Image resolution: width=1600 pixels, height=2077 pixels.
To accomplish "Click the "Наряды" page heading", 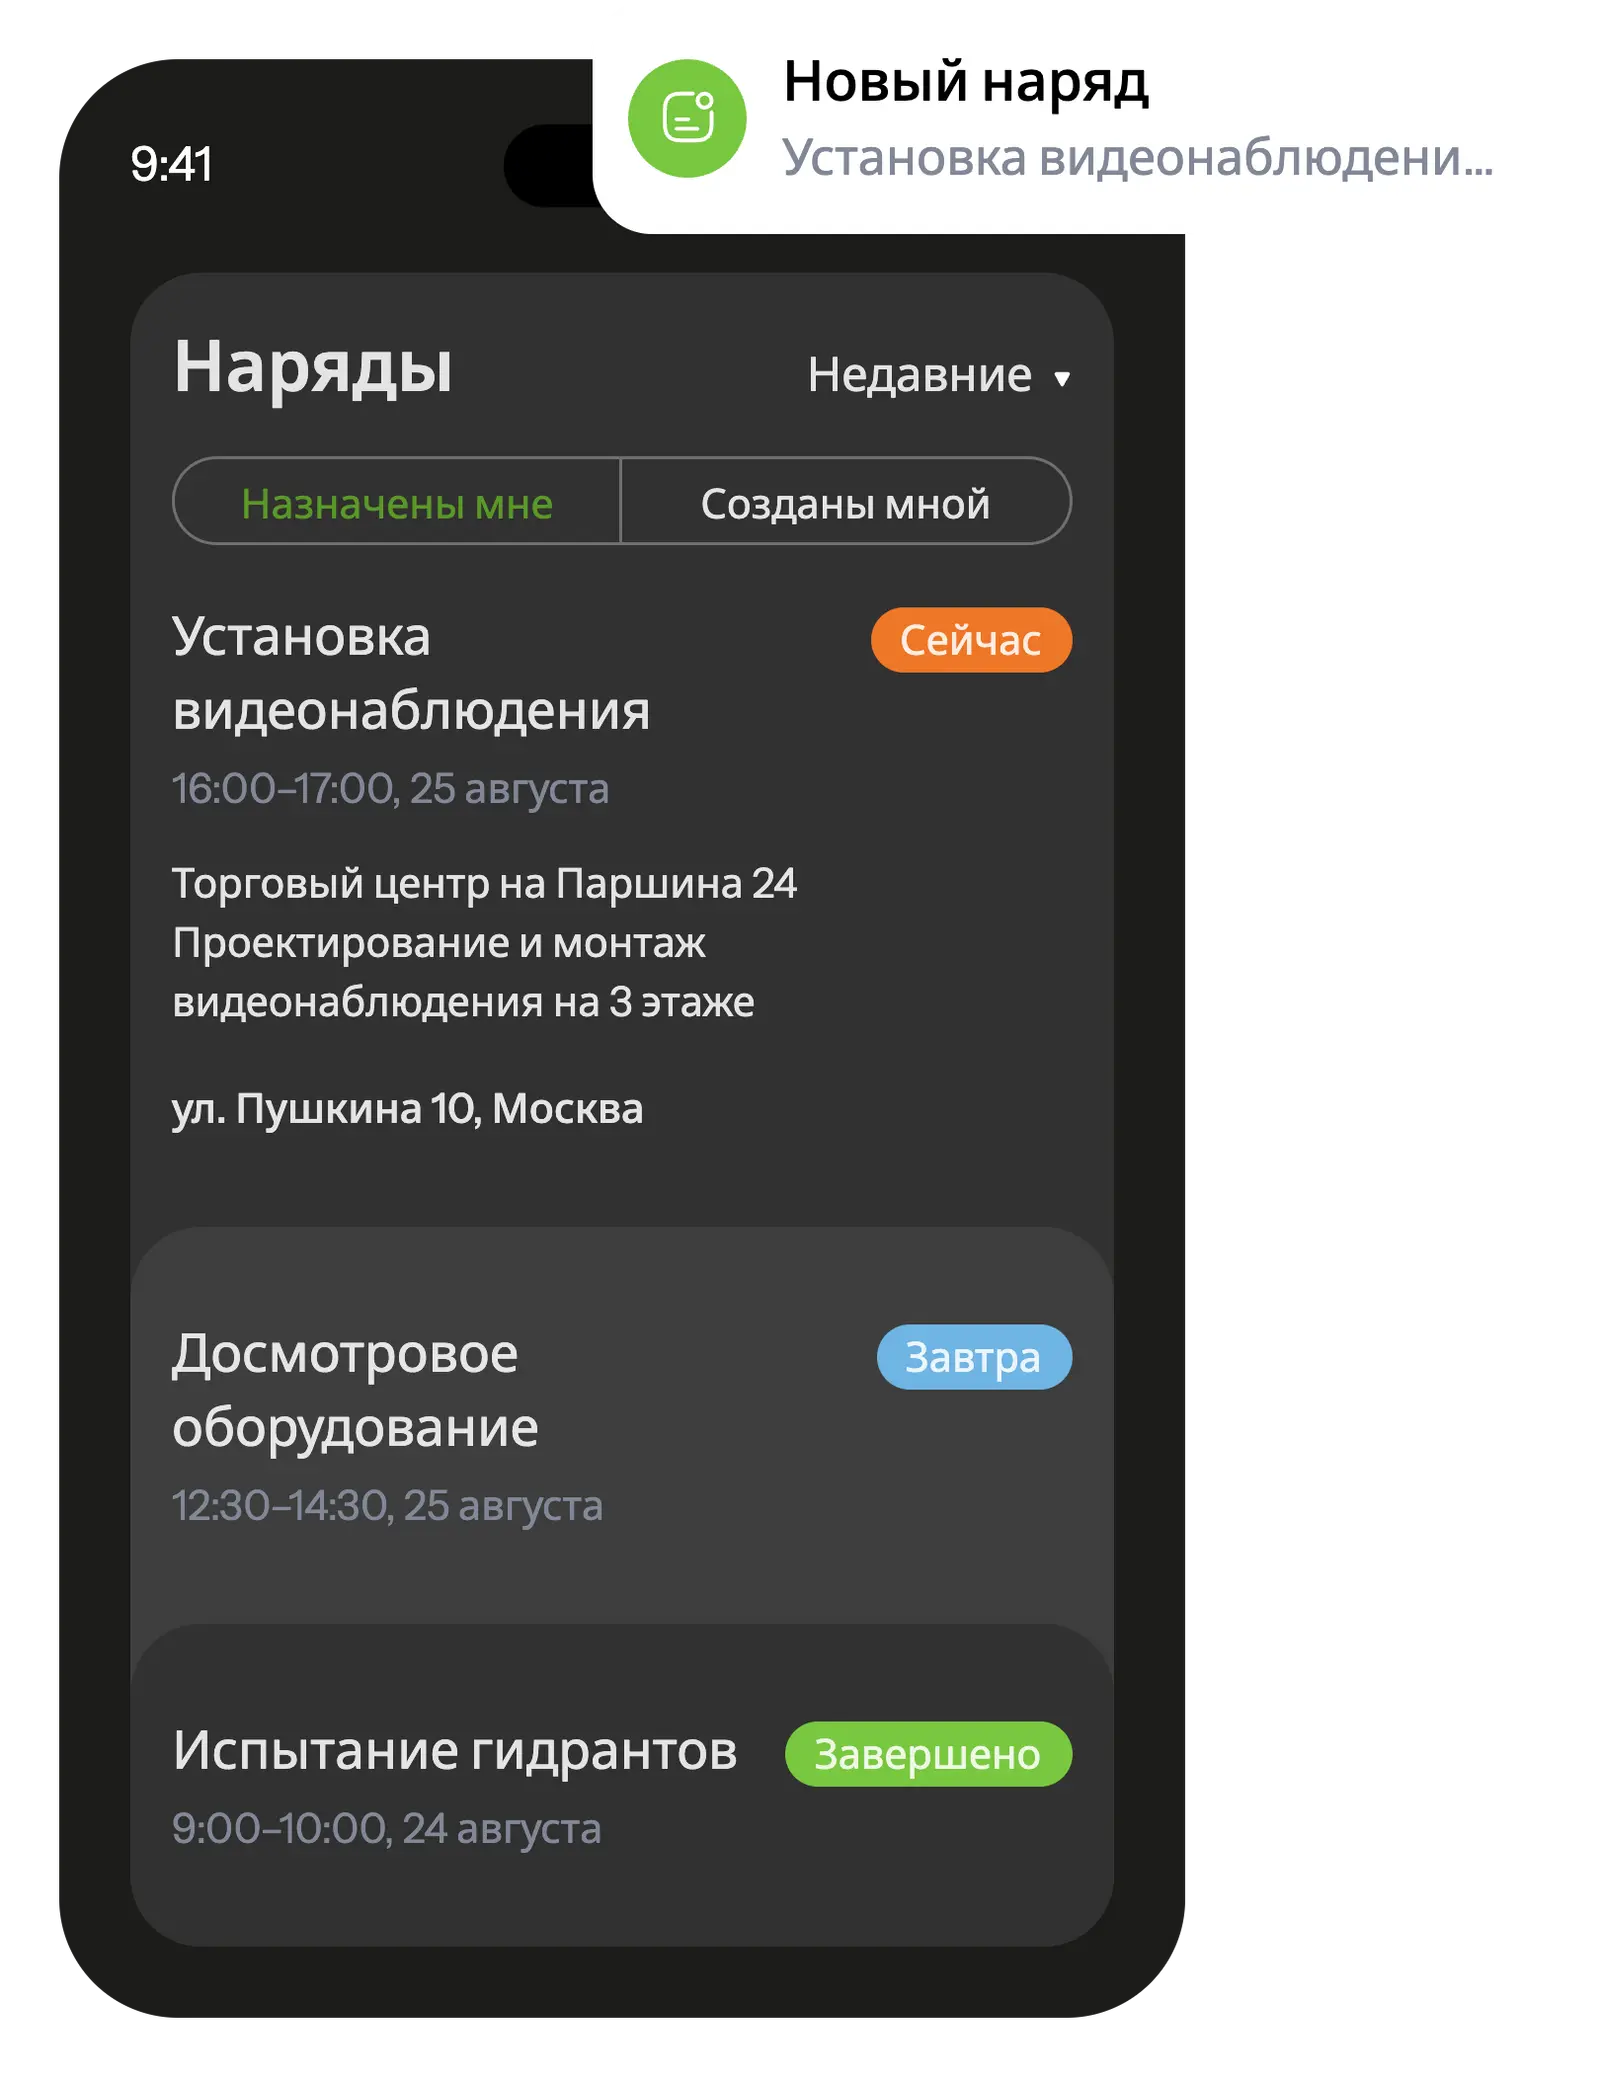I will click(313, 367).
